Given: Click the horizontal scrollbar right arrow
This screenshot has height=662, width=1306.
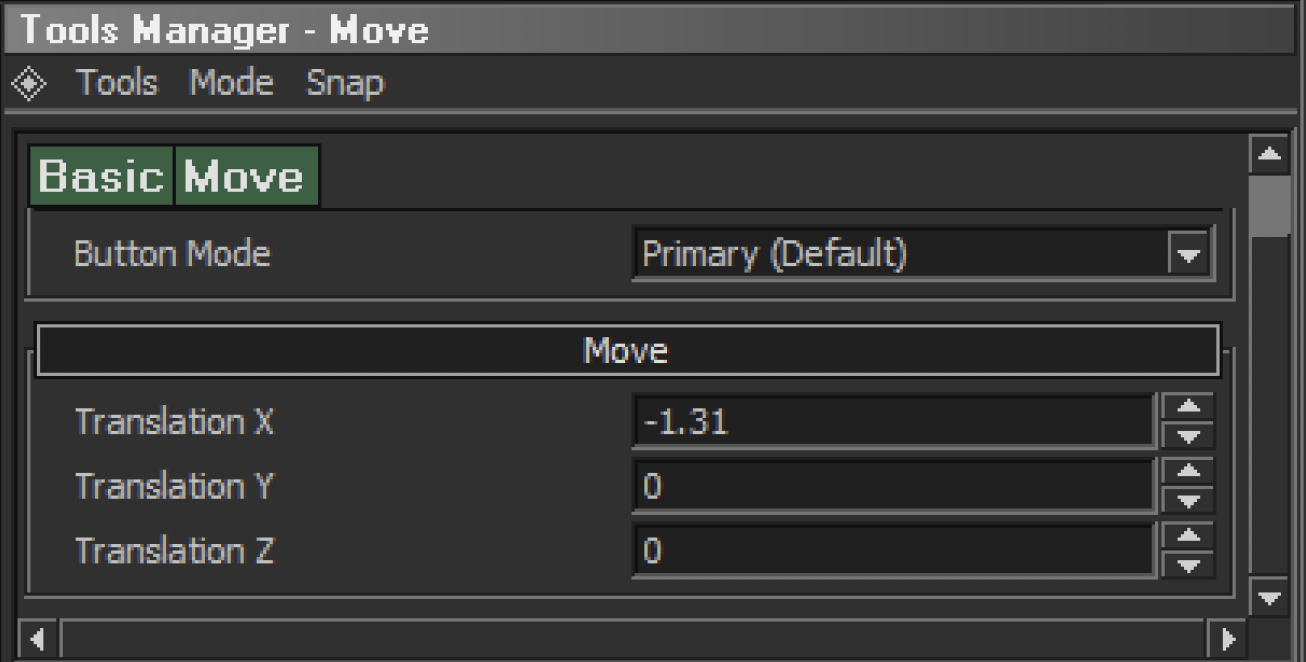Looking at the screenshot, I should point(1227,638).
